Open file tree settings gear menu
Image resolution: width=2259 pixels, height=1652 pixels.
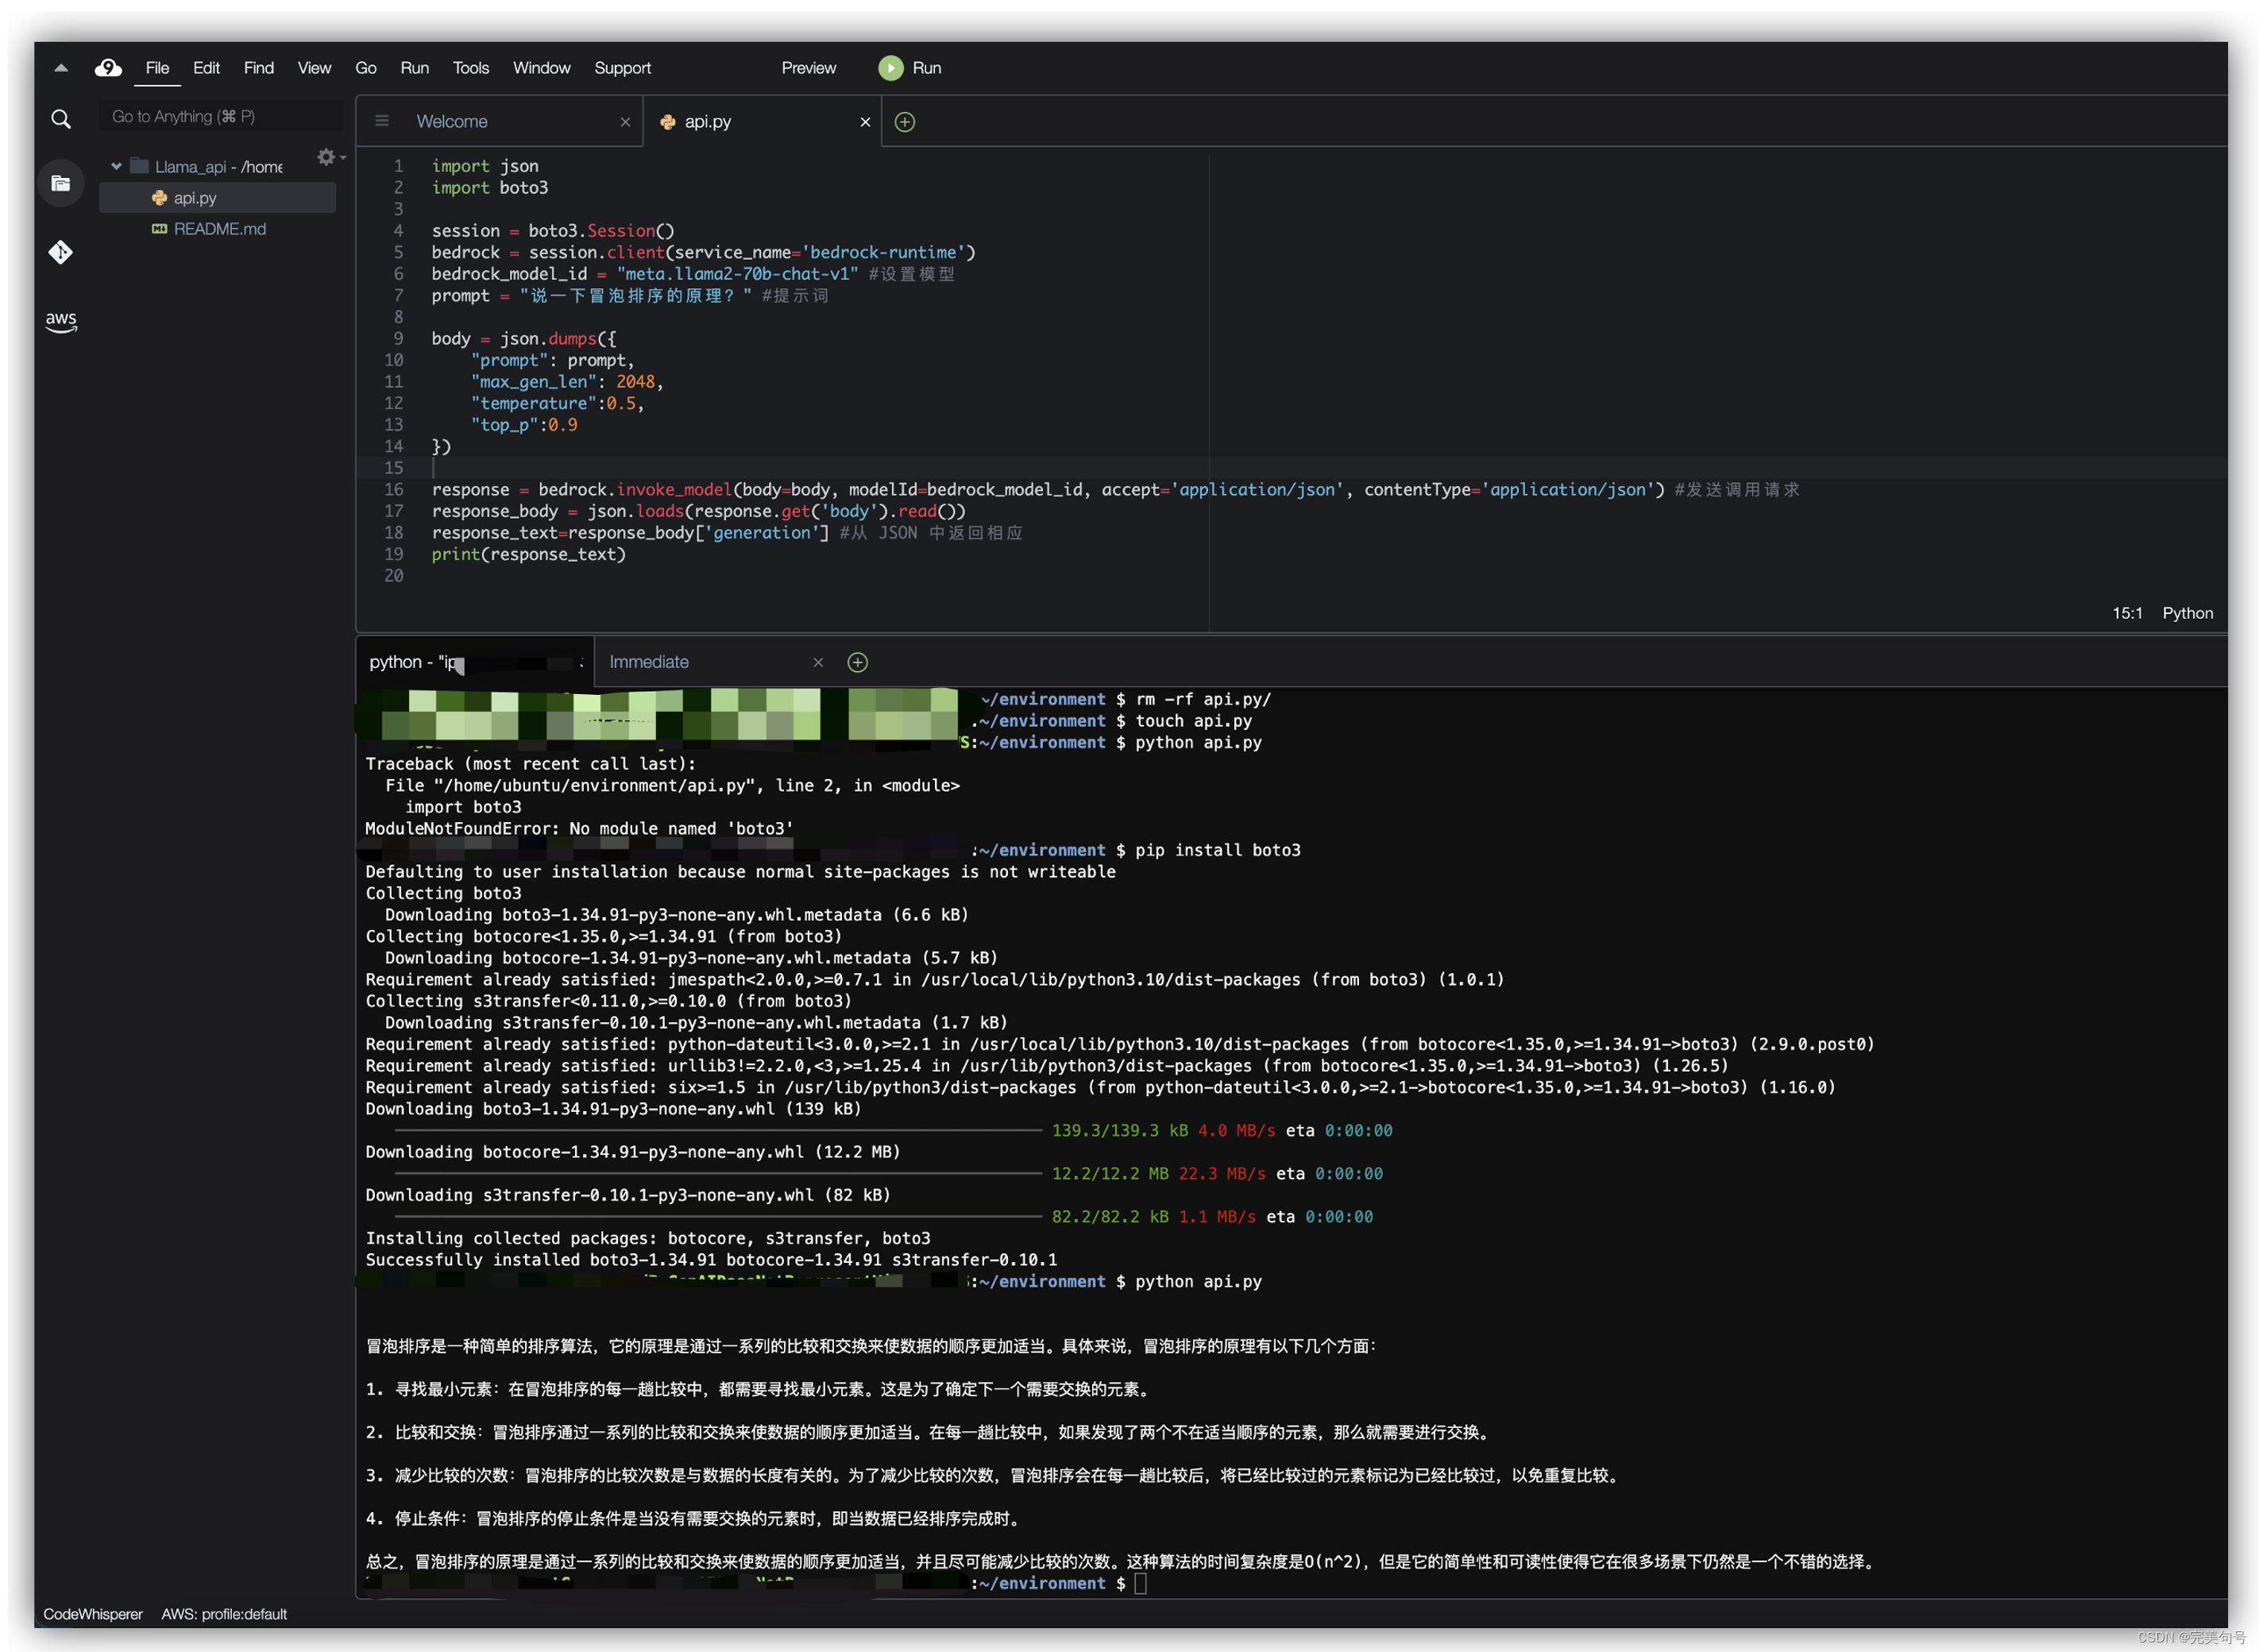[330, 157]
